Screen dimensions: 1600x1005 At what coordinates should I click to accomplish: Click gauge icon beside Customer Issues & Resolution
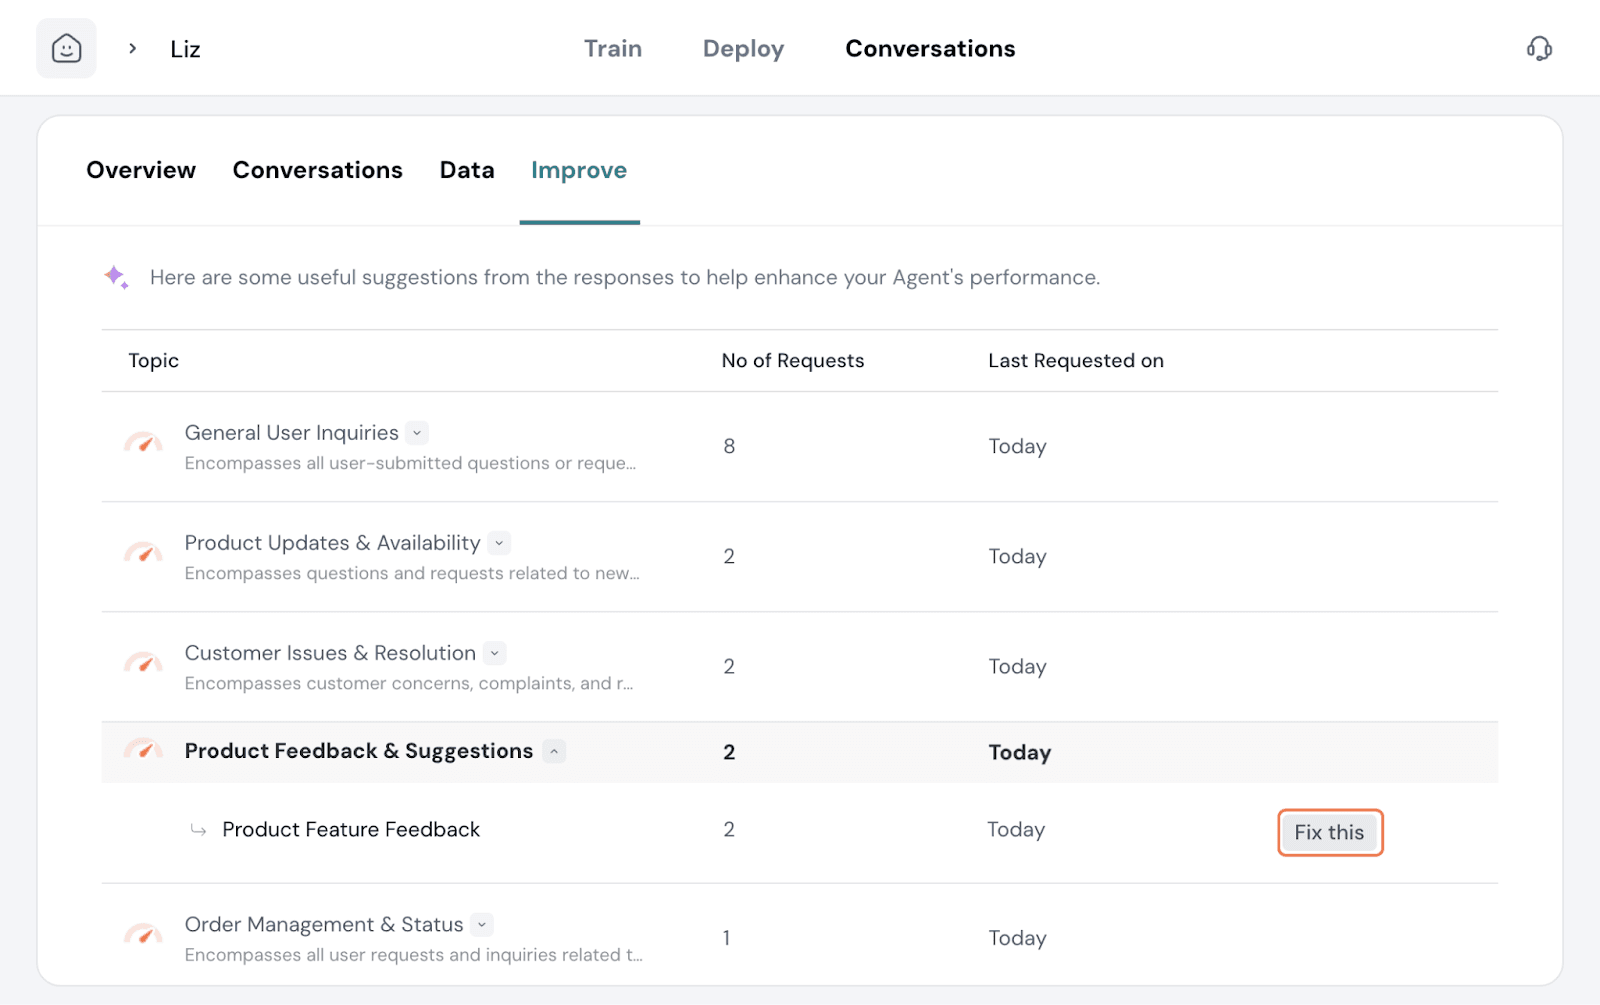(x=143, y=662)
